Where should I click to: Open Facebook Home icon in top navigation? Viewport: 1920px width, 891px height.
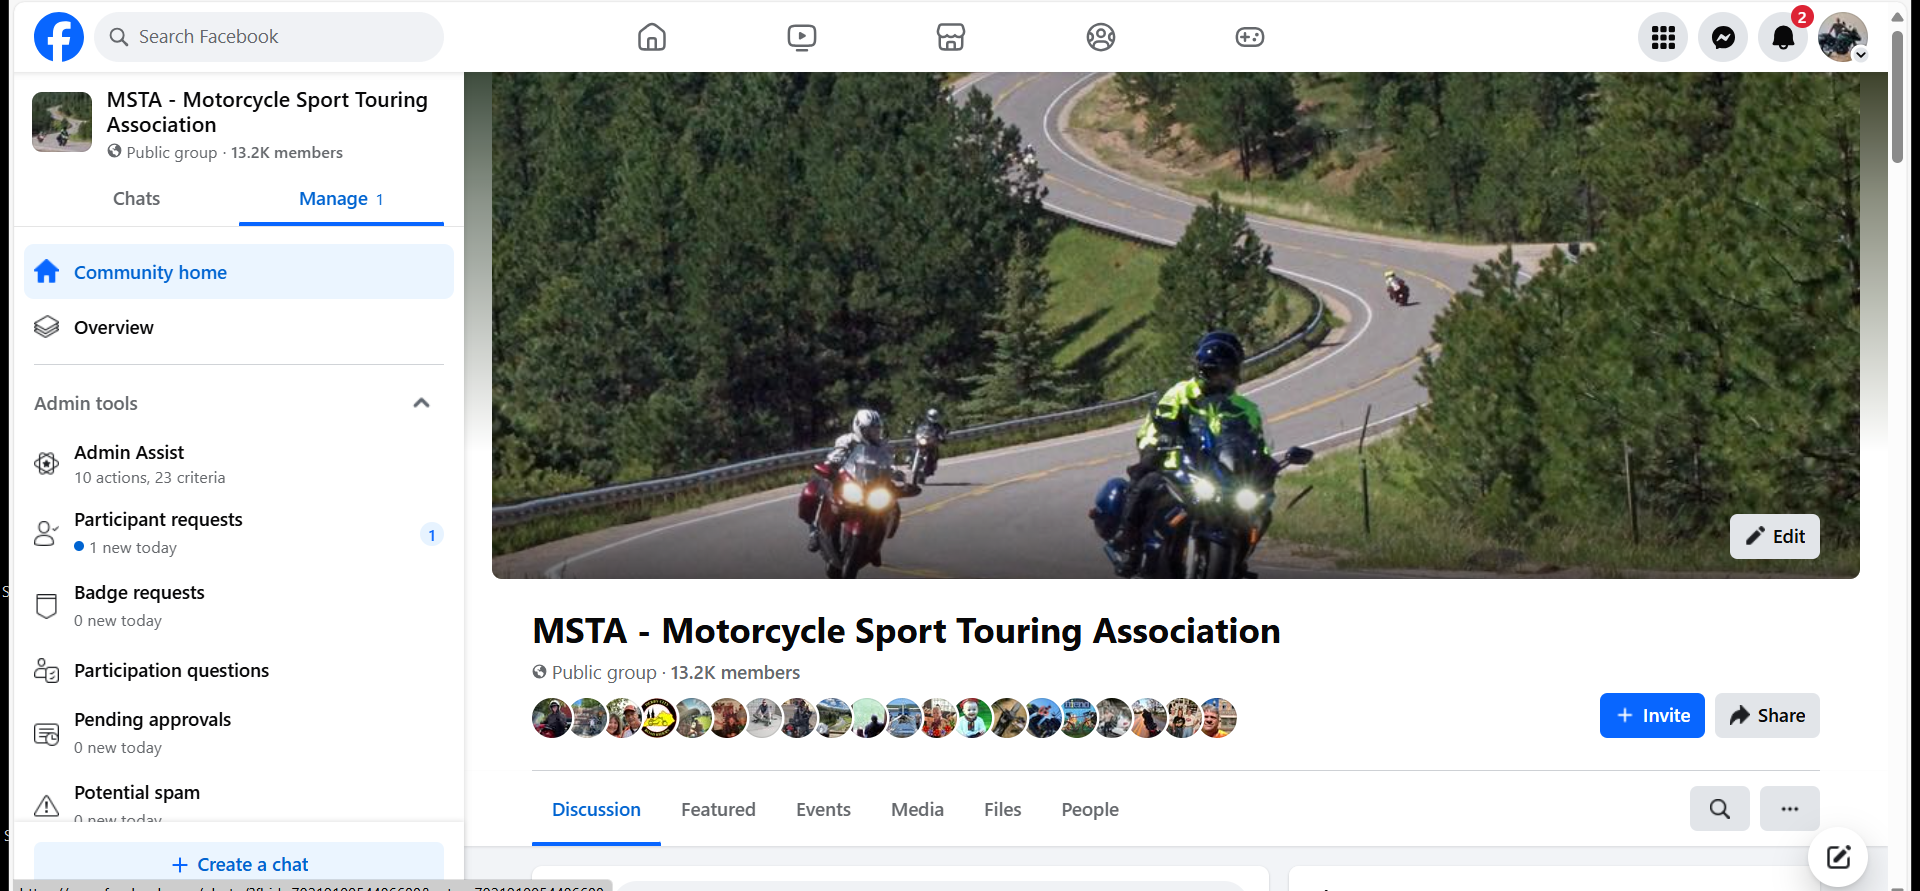(x=652, y=37)
